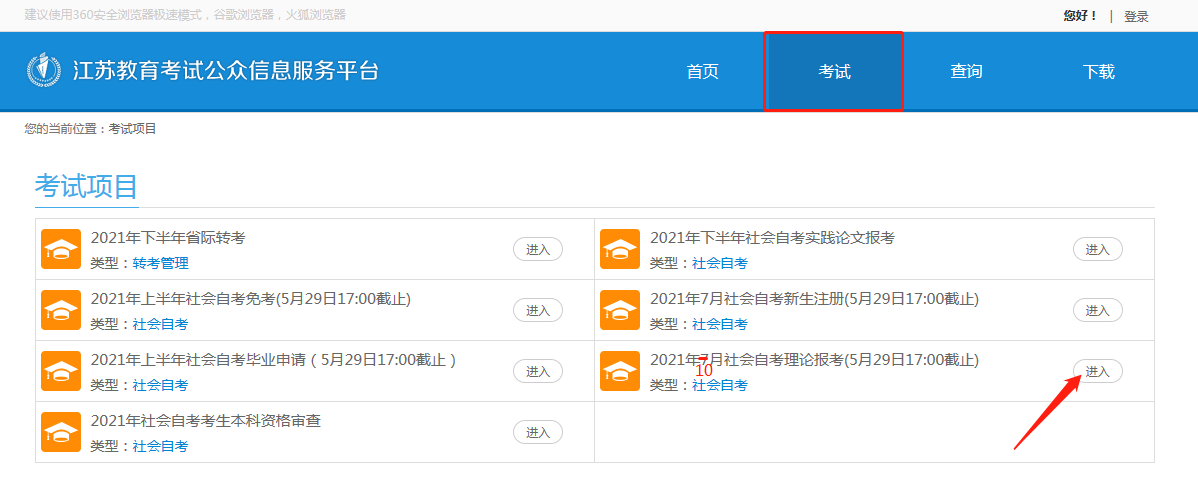Open 社会自考 type link under 毕业申请

click(x=160, y=386)
